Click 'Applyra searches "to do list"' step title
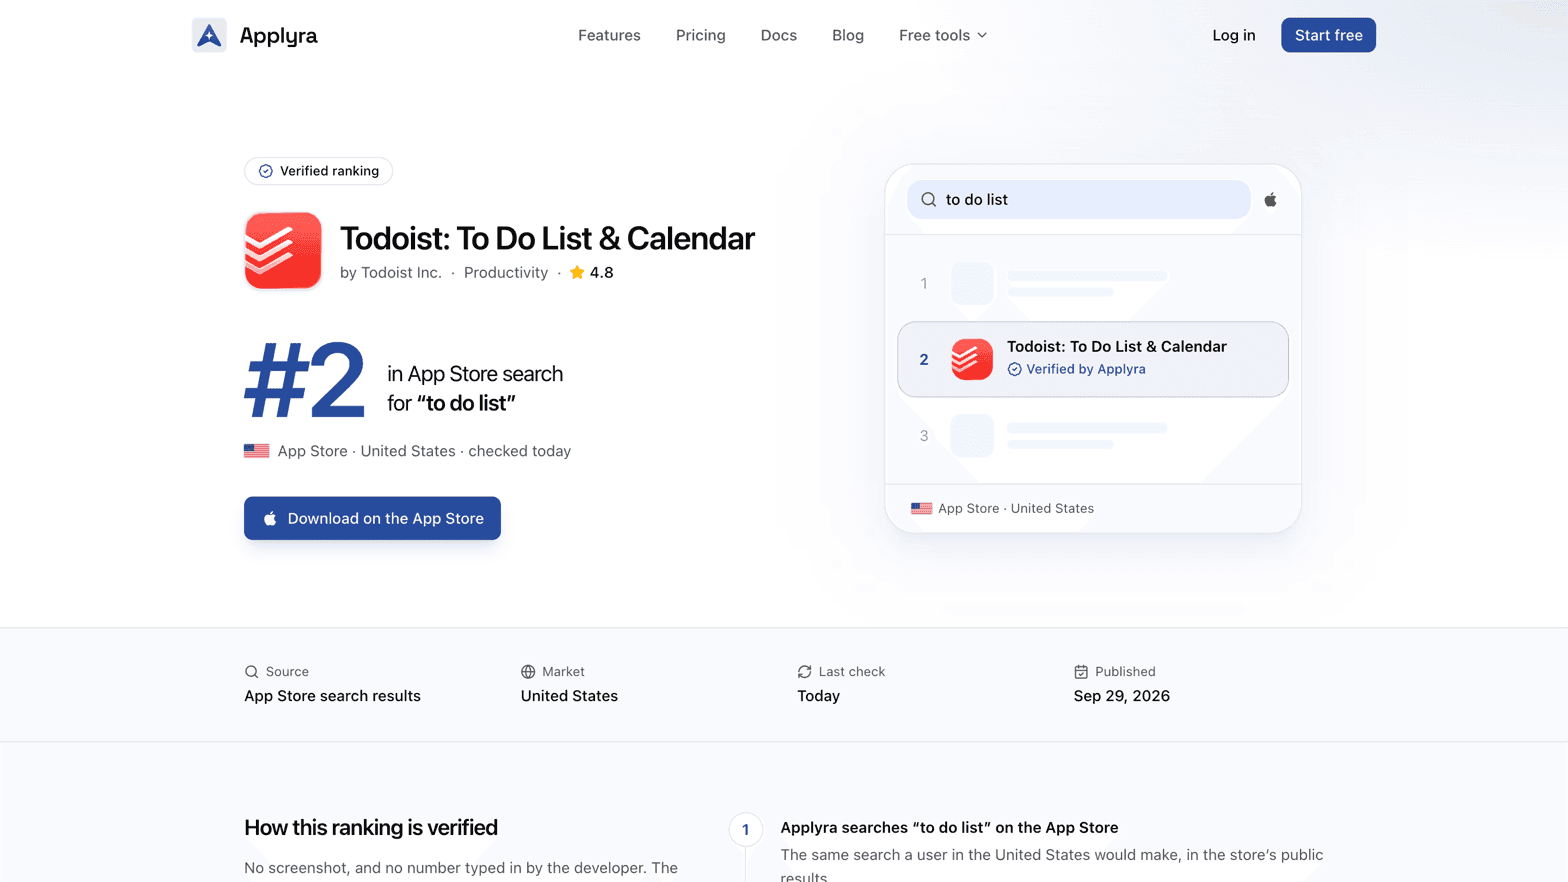1568x882 pixels. (949, 828)
